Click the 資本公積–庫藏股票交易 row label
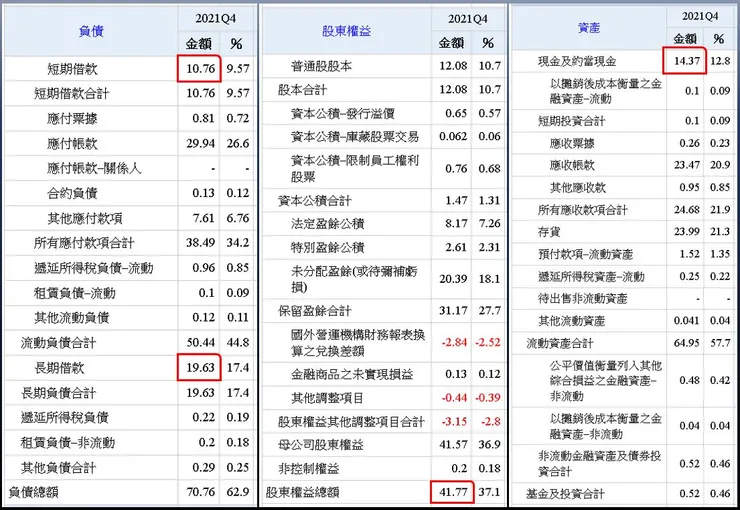The width and height of the screenshot is (740, 510). 355,137
